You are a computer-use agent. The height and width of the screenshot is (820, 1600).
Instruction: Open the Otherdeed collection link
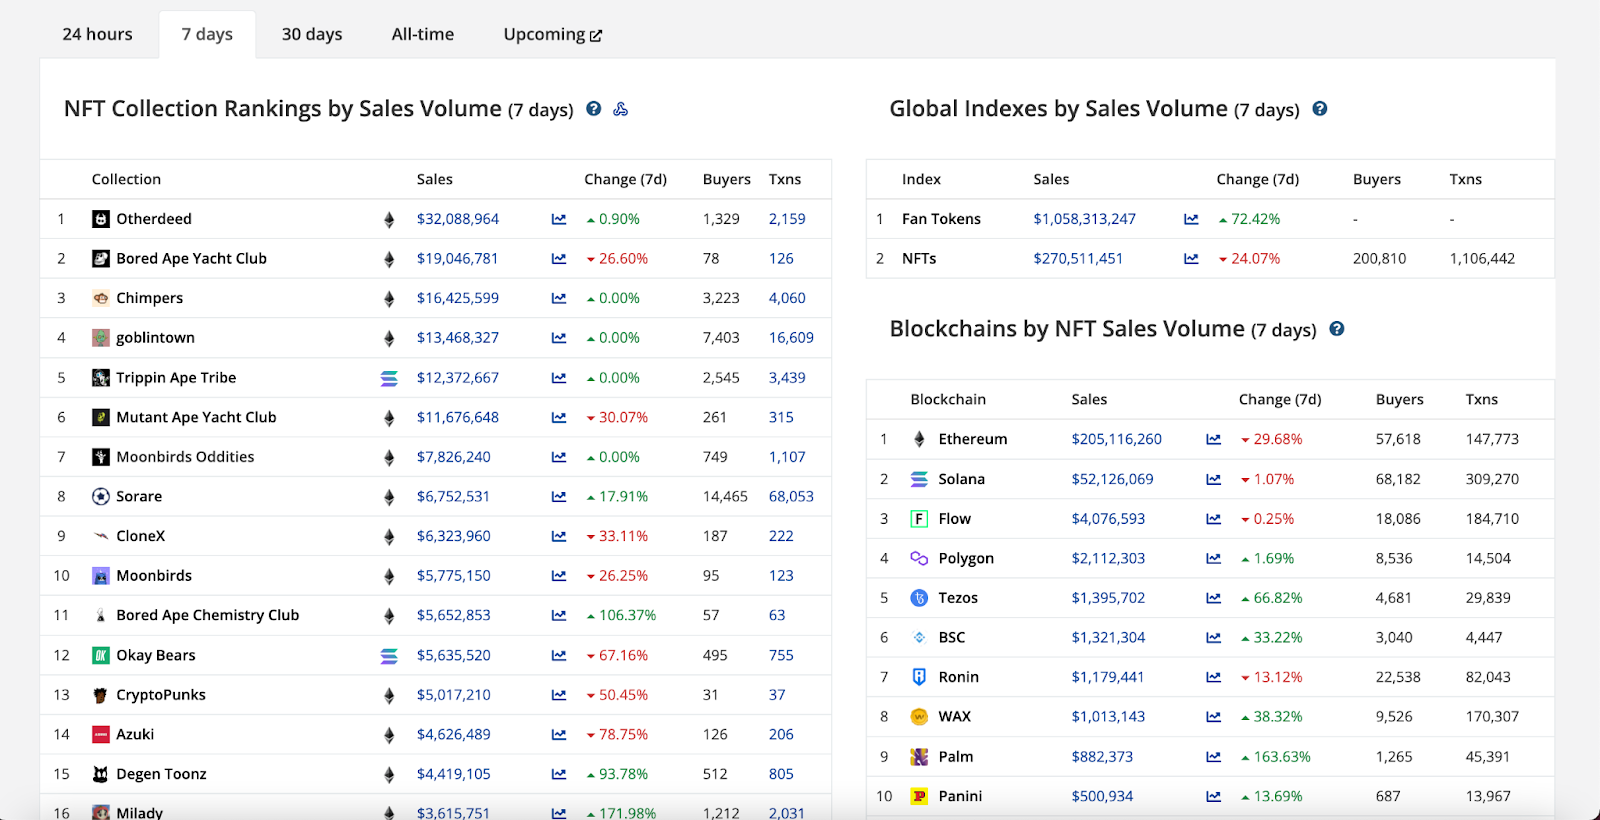[x=154, y=219]
